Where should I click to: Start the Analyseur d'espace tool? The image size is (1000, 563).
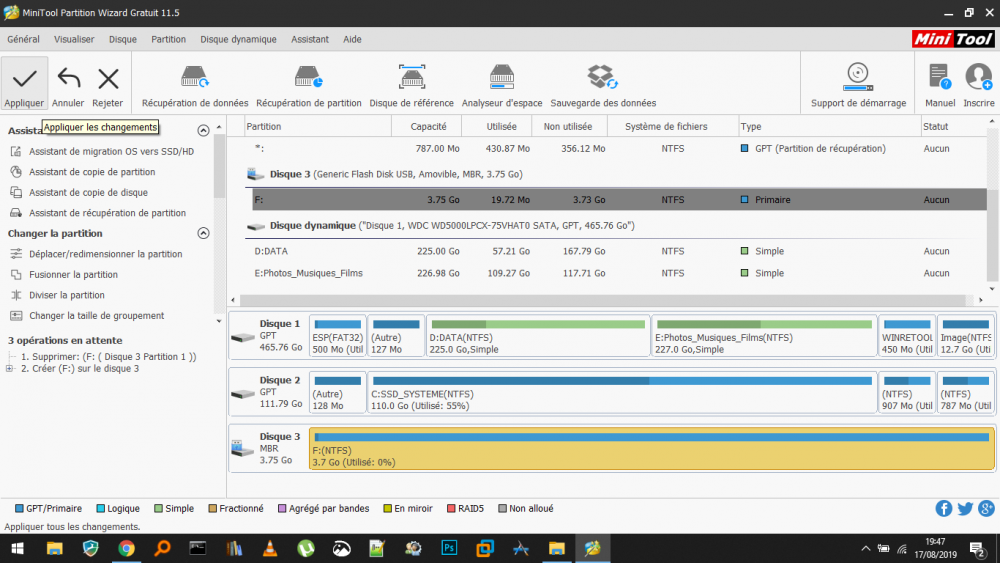click(x=502, y=78)
